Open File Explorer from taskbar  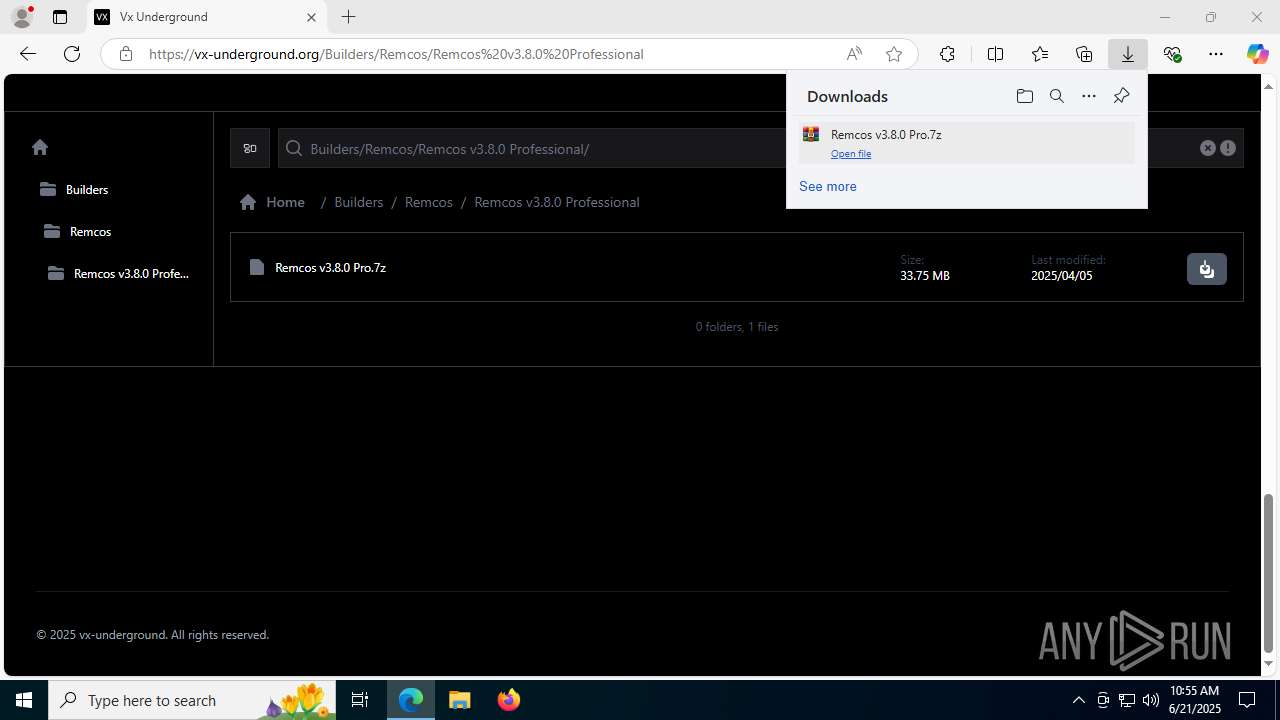(460, 700)
